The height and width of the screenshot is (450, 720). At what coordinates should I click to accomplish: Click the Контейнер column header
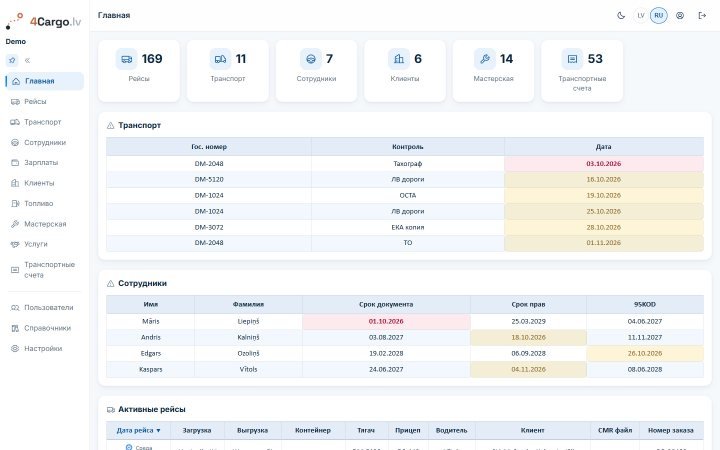tap(313, 430)
